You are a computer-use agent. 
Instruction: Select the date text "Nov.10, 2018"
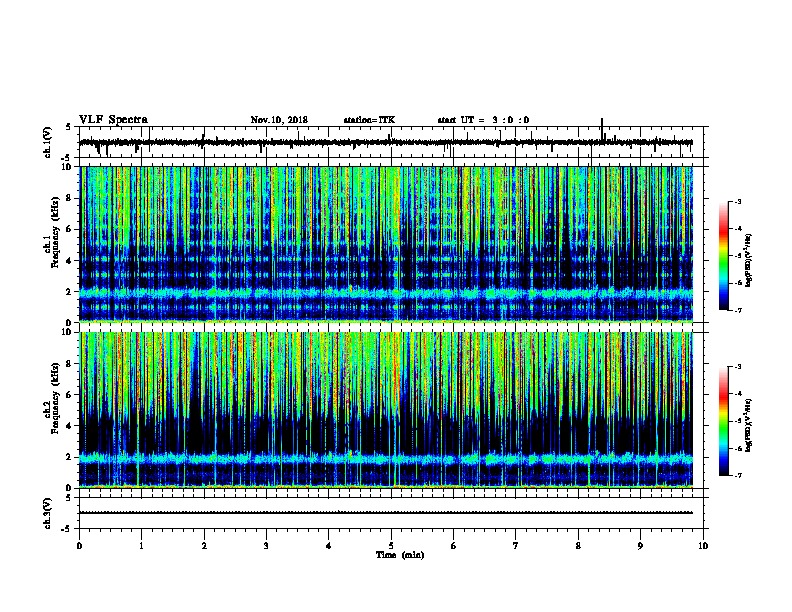[279, 120]
